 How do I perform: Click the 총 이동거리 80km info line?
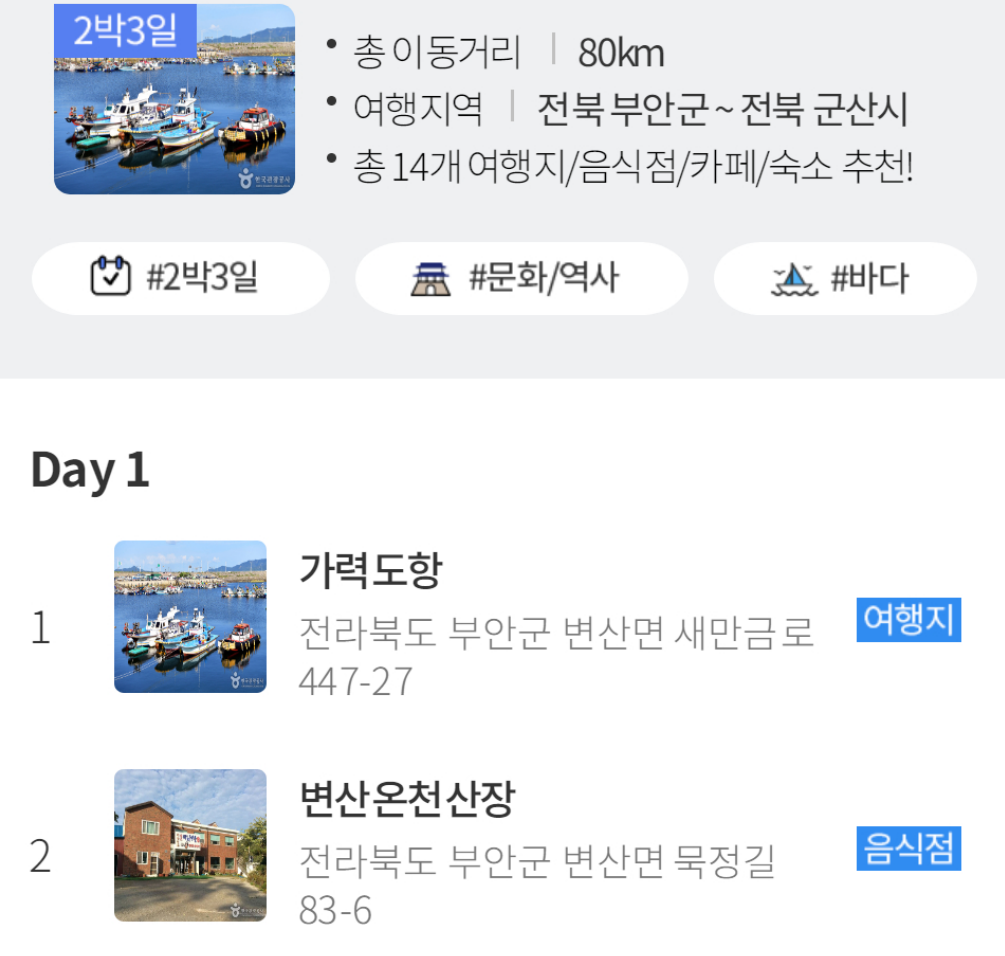tap(508, 52)
